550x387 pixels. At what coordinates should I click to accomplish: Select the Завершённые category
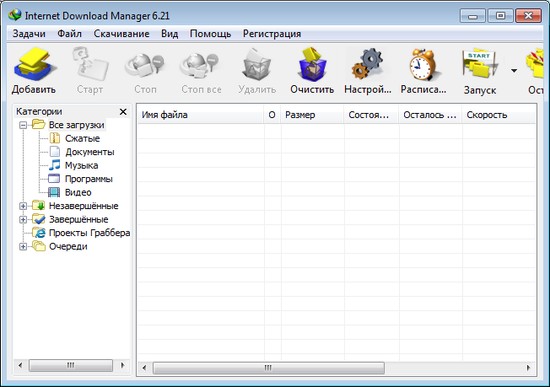coord(79,220)
